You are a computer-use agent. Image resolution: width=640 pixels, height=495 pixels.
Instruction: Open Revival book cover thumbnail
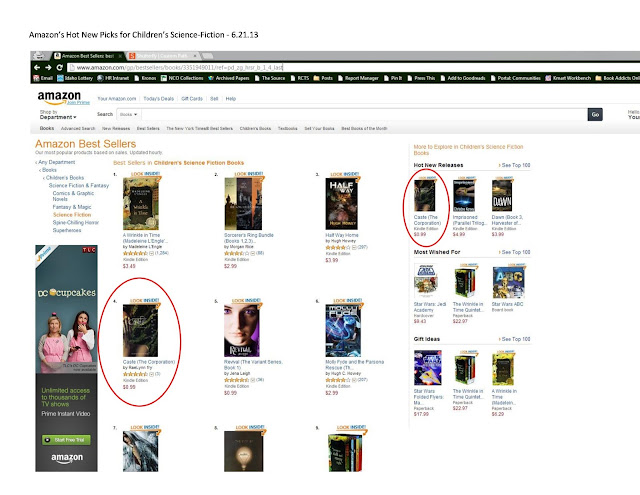pyautogui.click(x=242, y=330)
